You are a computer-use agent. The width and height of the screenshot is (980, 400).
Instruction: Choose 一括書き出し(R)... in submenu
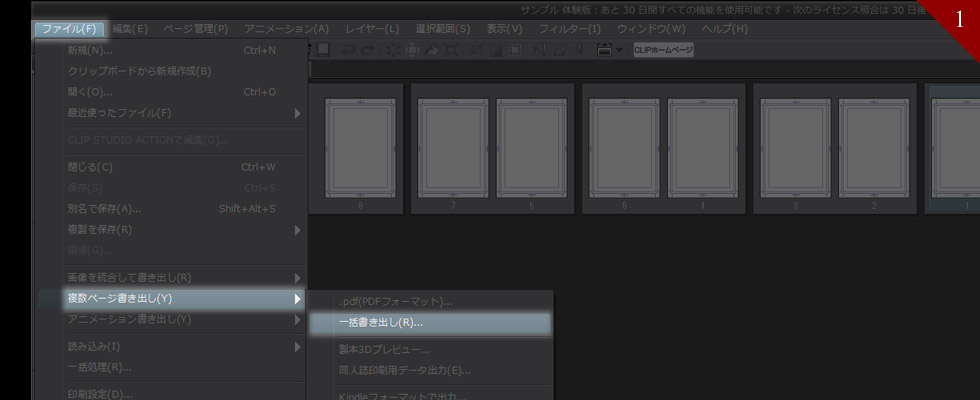point(430,323)
